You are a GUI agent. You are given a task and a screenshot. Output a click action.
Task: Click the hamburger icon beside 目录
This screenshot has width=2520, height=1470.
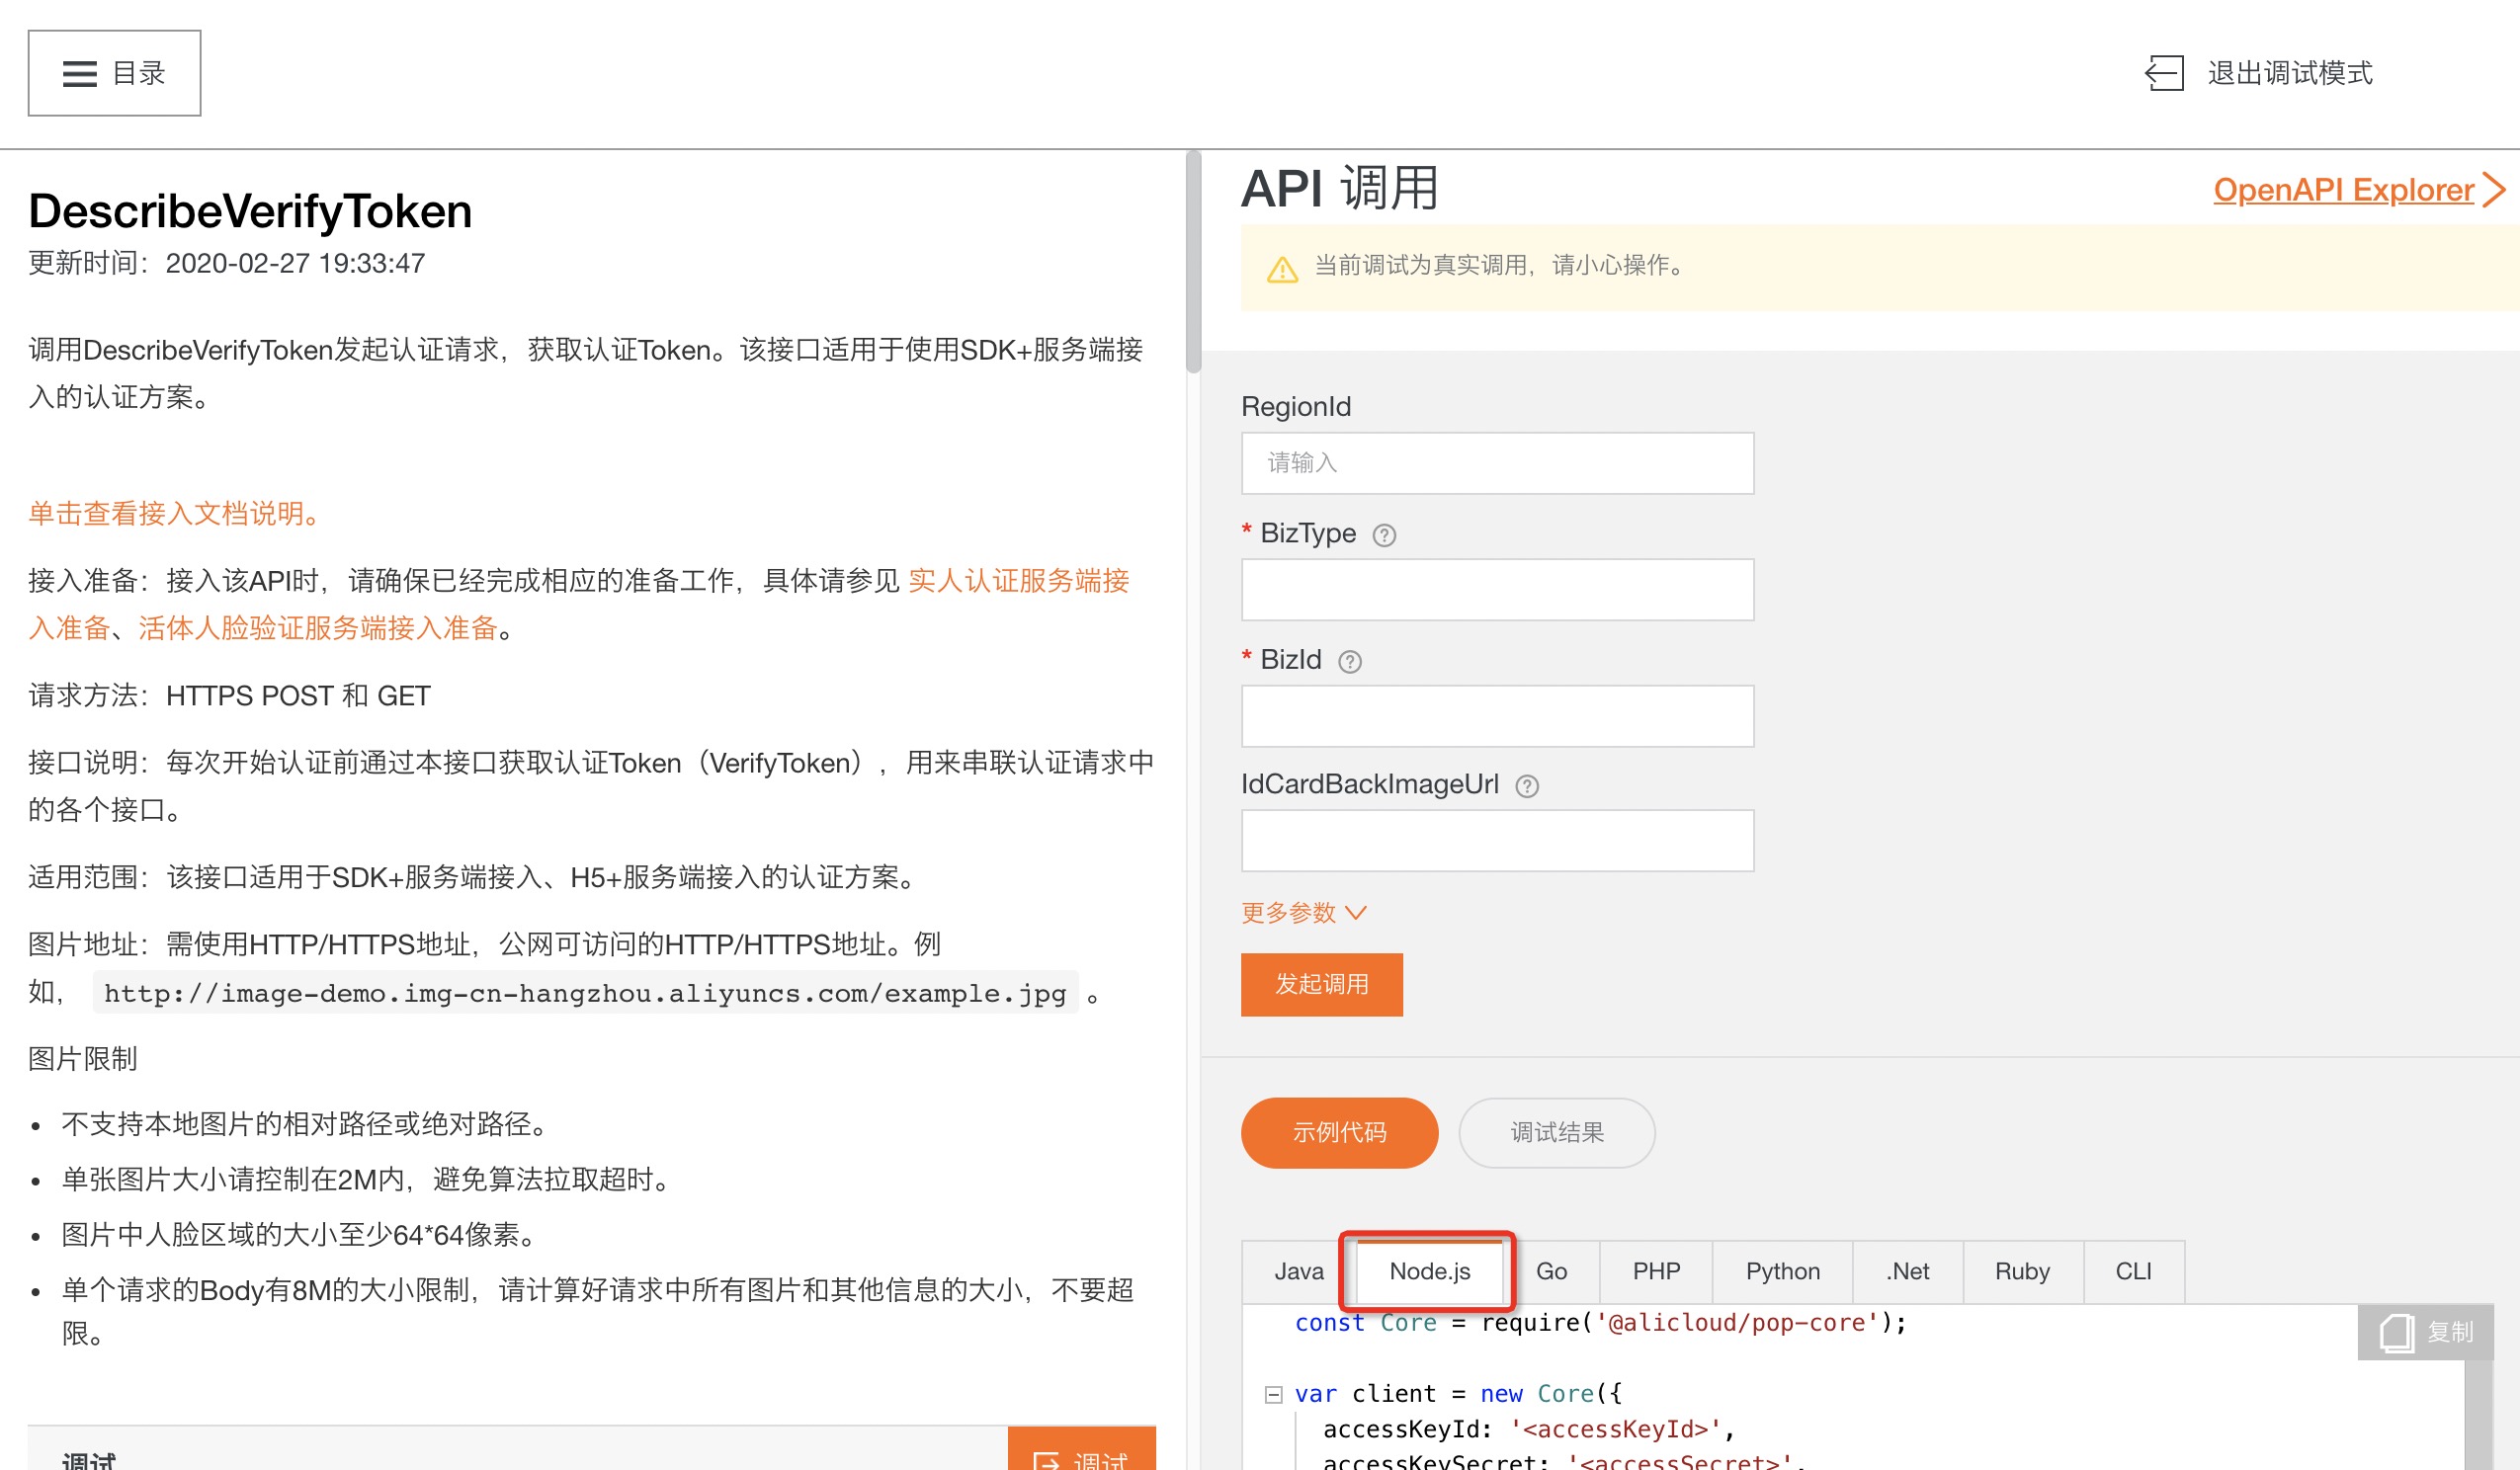[80, 74]
